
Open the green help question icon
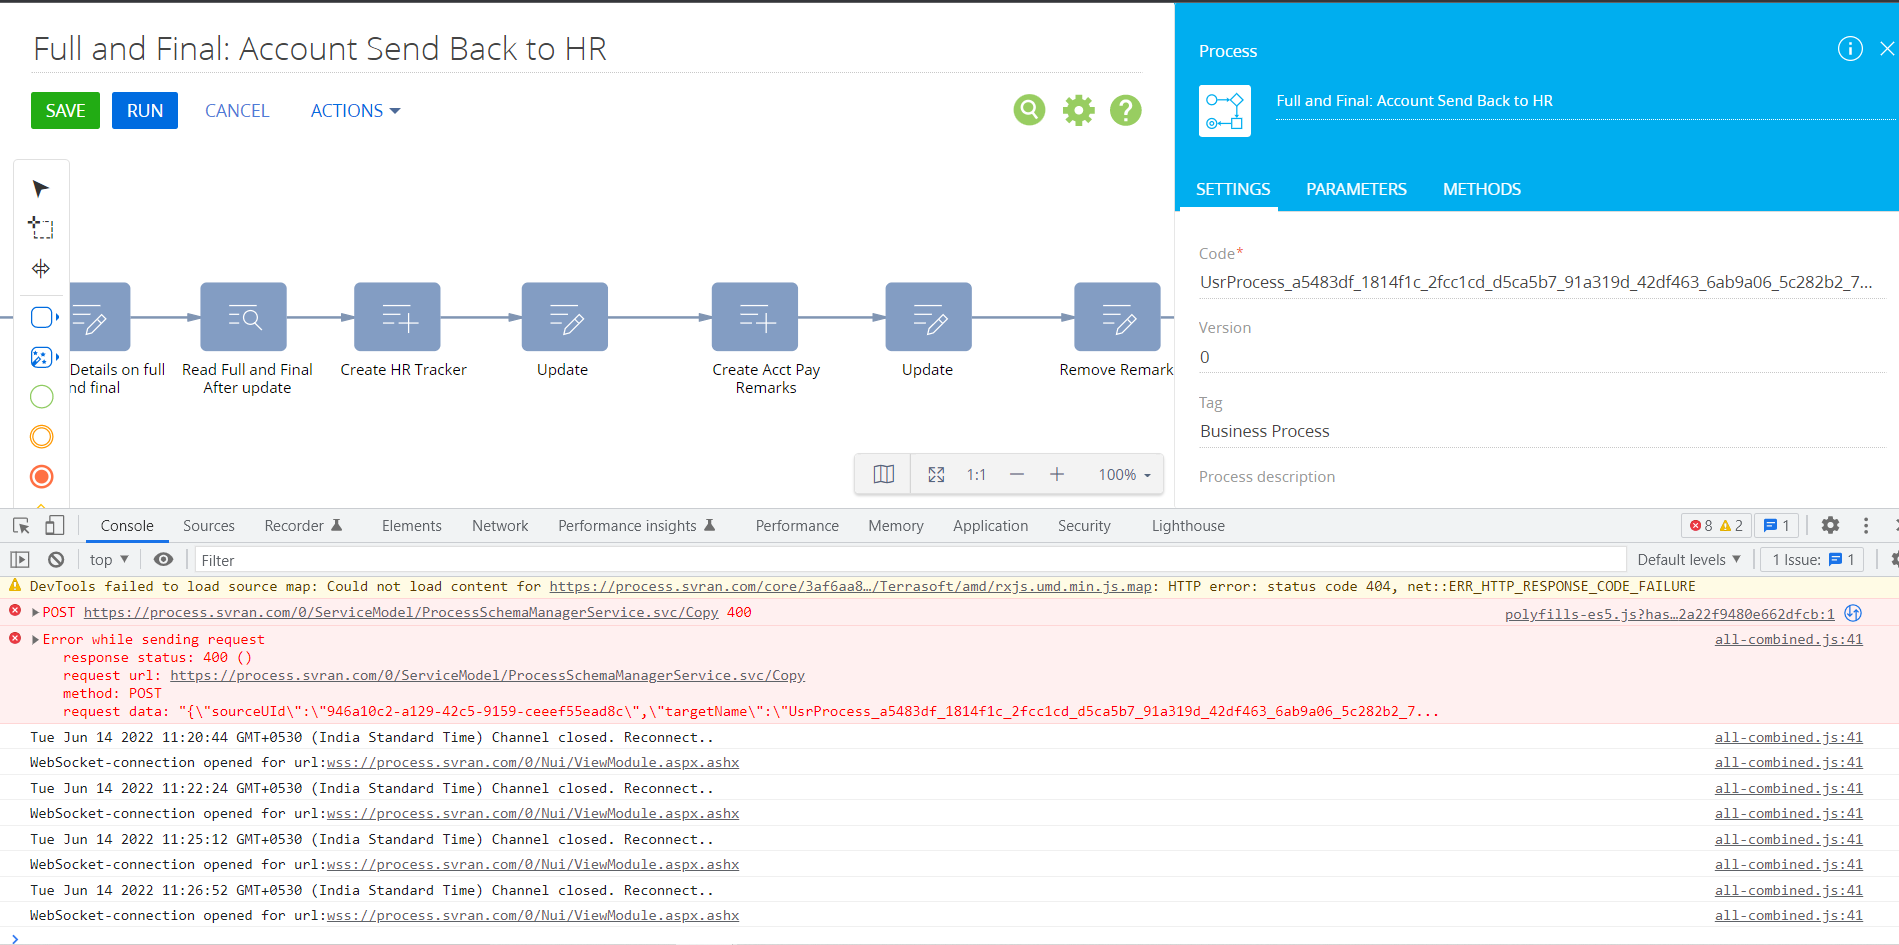pyautogui.click(x=1126, y=110)
